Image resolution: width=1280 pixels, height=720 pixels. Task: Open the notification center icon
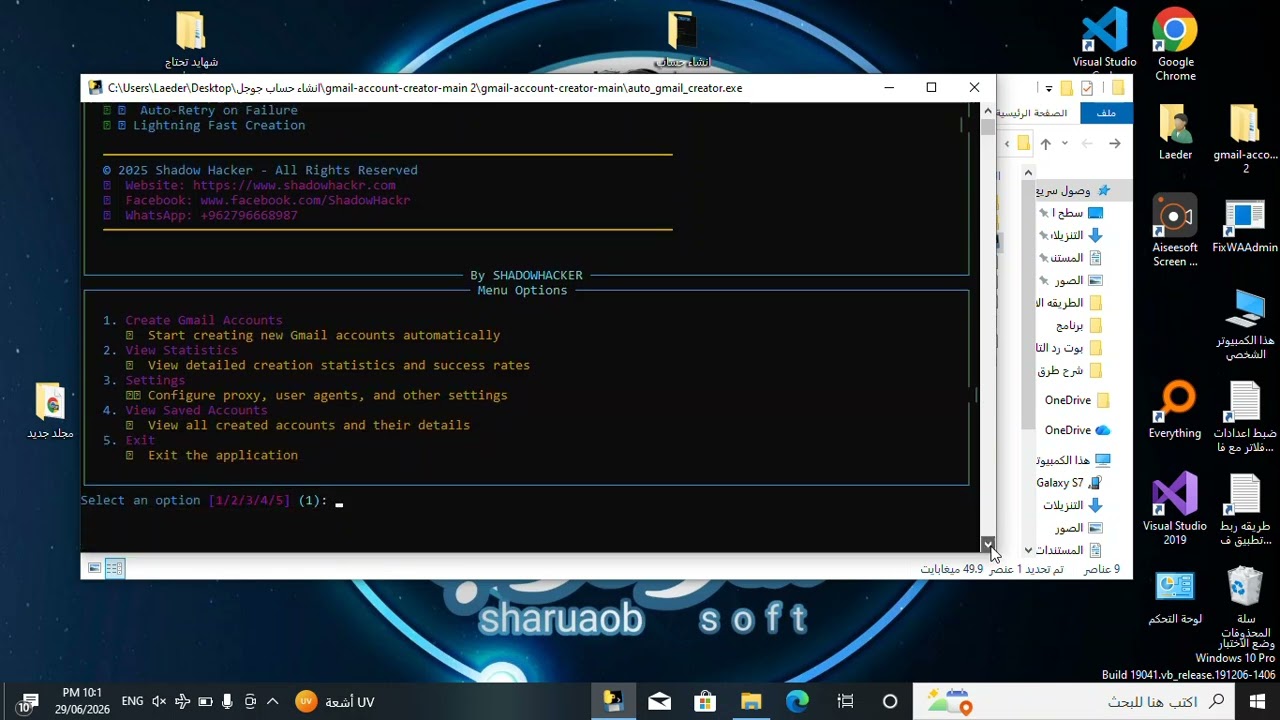pos(27,702)
